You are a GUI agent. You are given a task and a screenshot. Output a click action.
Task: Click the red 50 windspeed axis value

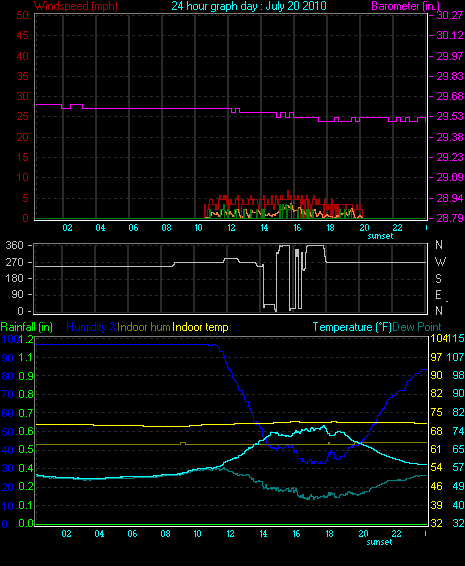(x=22, y=15)
